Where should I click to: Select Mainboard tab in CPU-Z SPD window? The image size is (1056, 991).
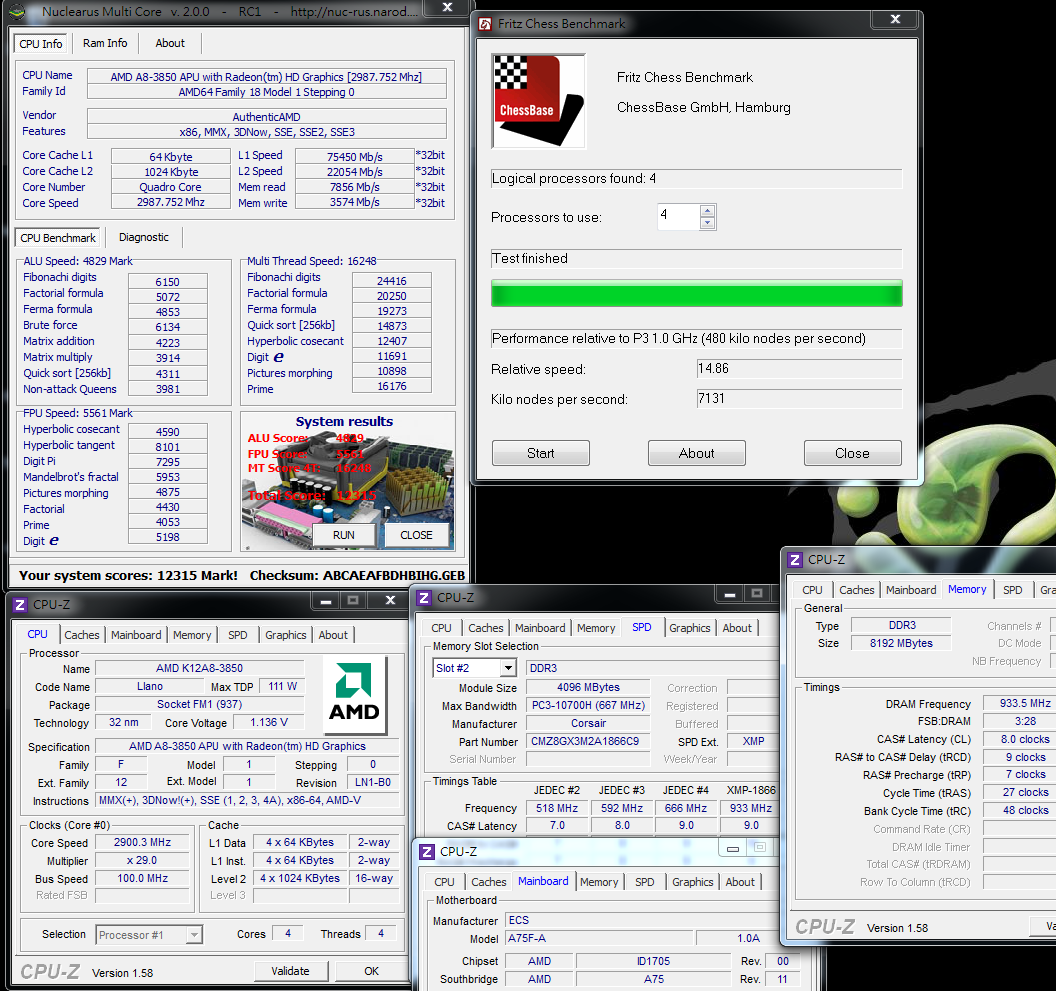coord(540,628)
